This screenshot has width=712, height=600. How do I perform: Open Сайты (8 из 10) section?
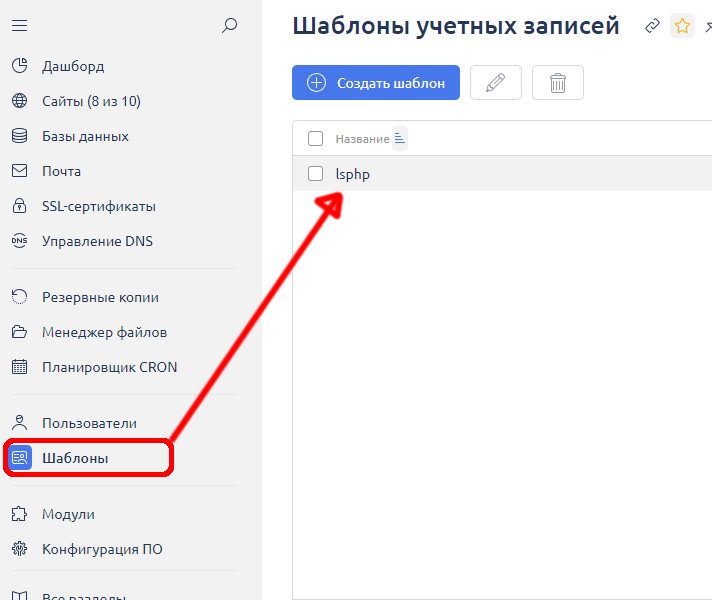point(91,101)
